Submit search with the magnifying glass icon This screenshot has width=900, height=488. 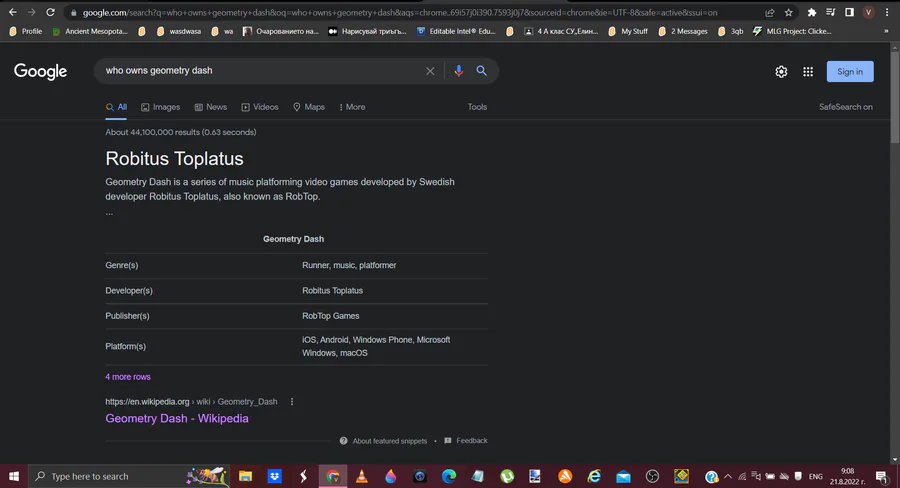(x=482, y=71)
